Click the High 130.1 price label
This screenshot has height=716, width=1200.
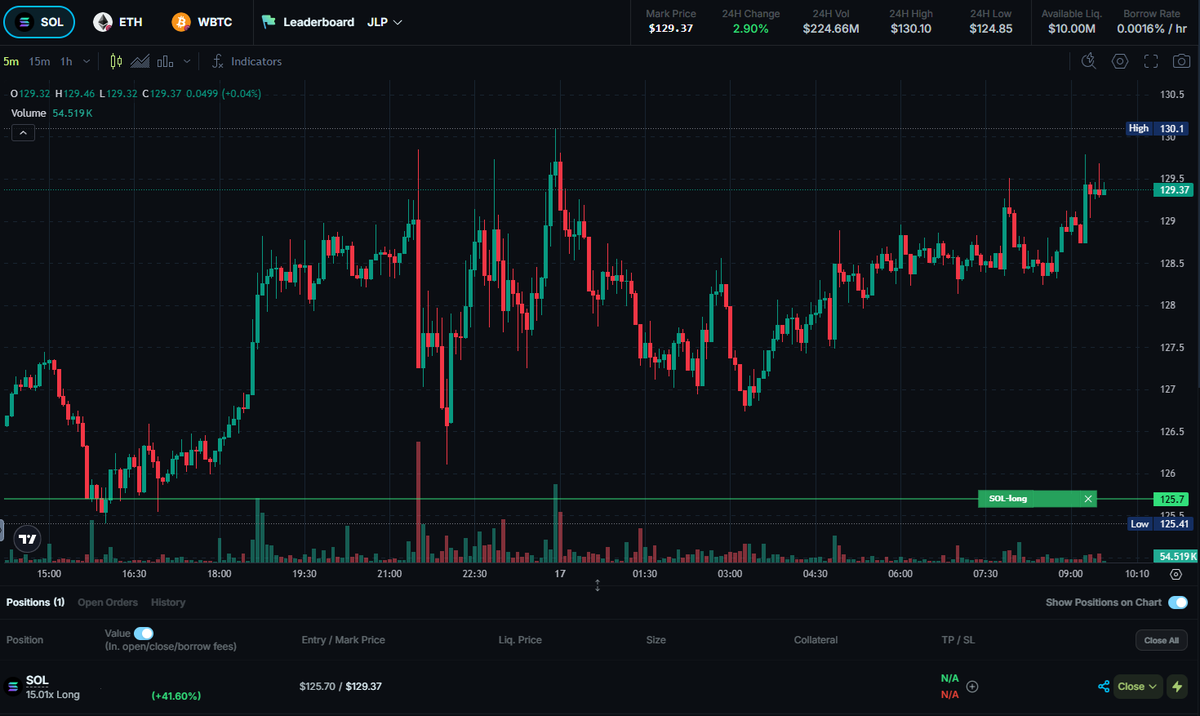tap(1157, 128)
